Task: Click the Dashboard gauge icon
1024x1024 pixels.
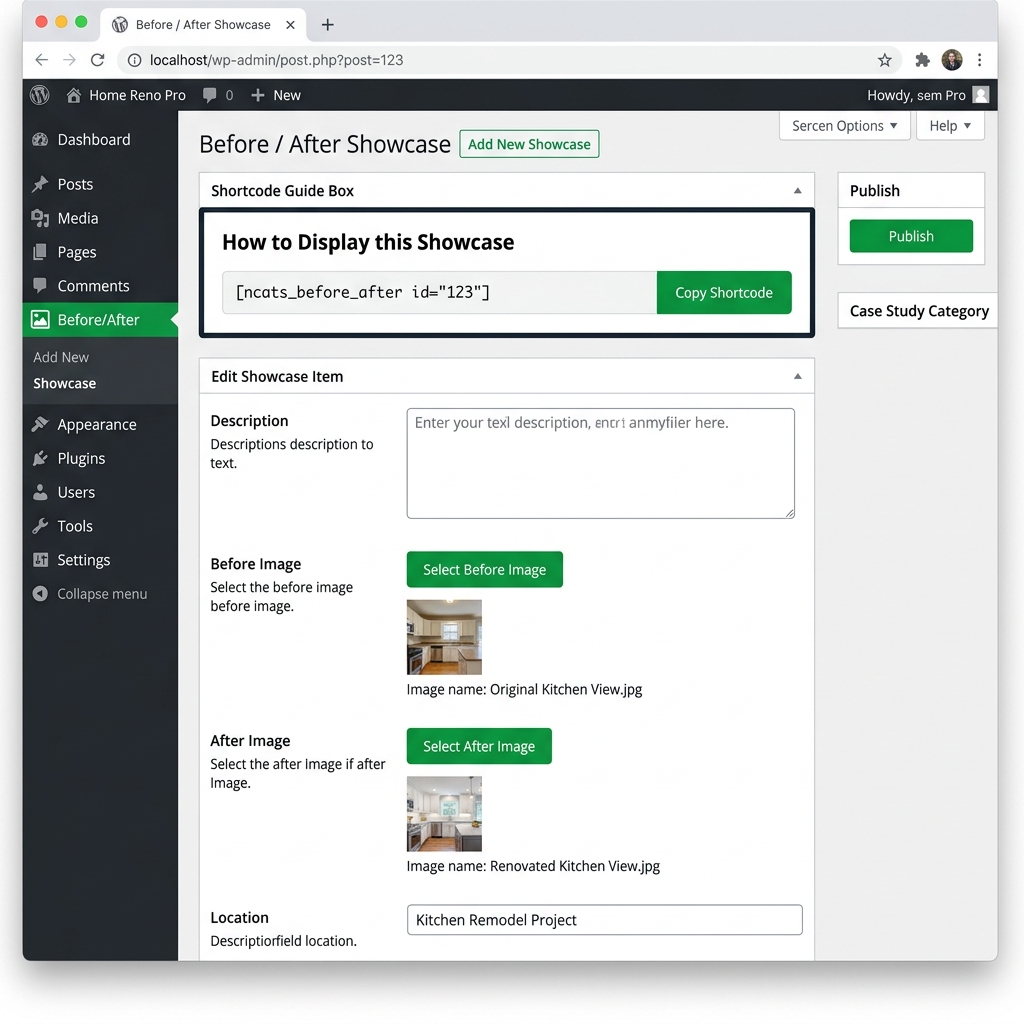Action: coord(40,140)
